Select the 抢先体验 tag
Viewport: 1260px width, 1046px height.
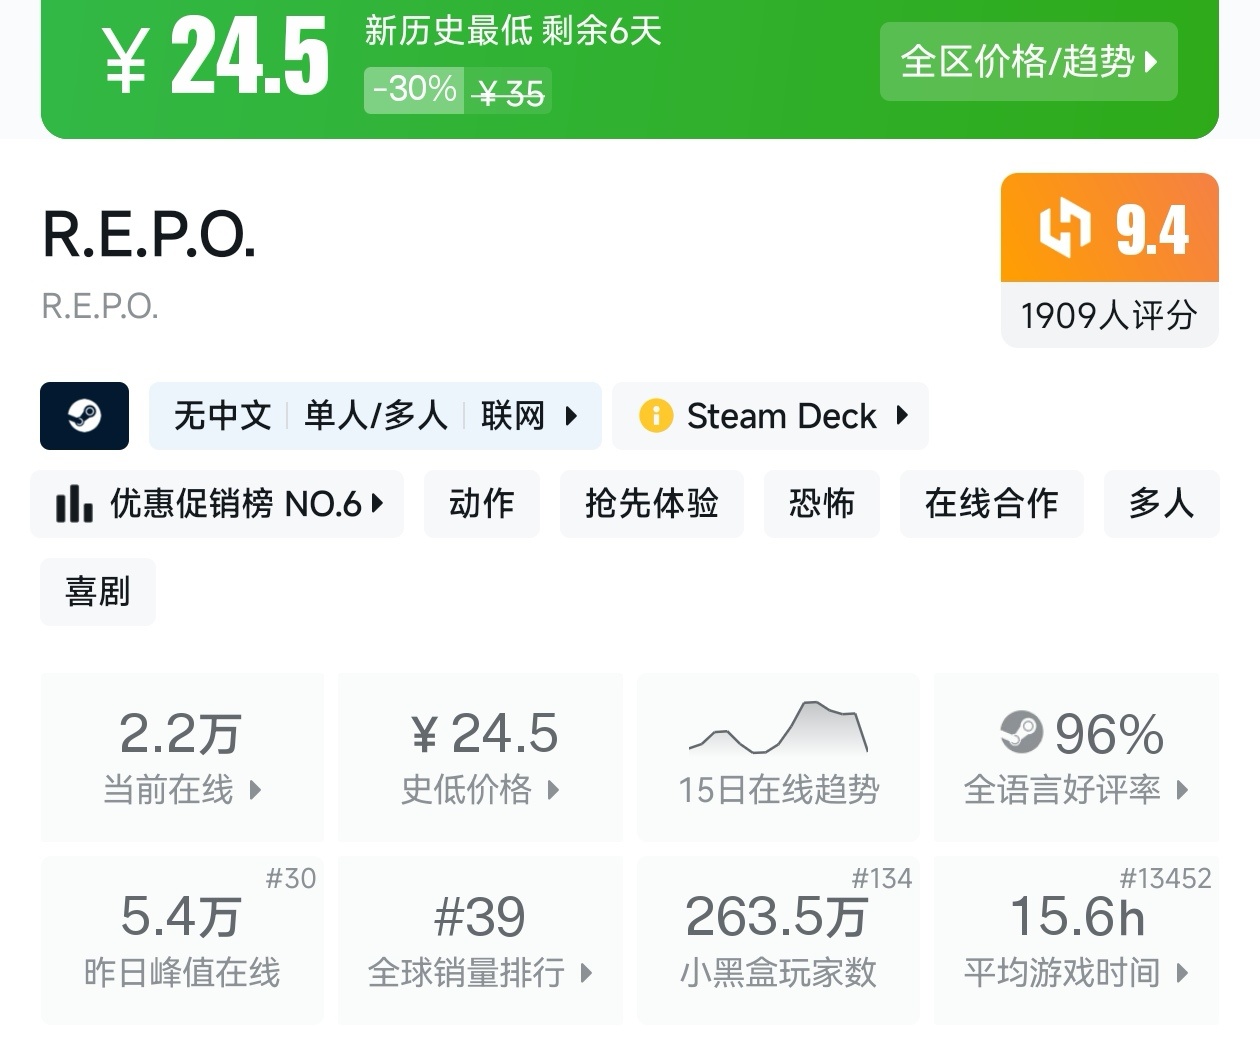pos(651,503)
